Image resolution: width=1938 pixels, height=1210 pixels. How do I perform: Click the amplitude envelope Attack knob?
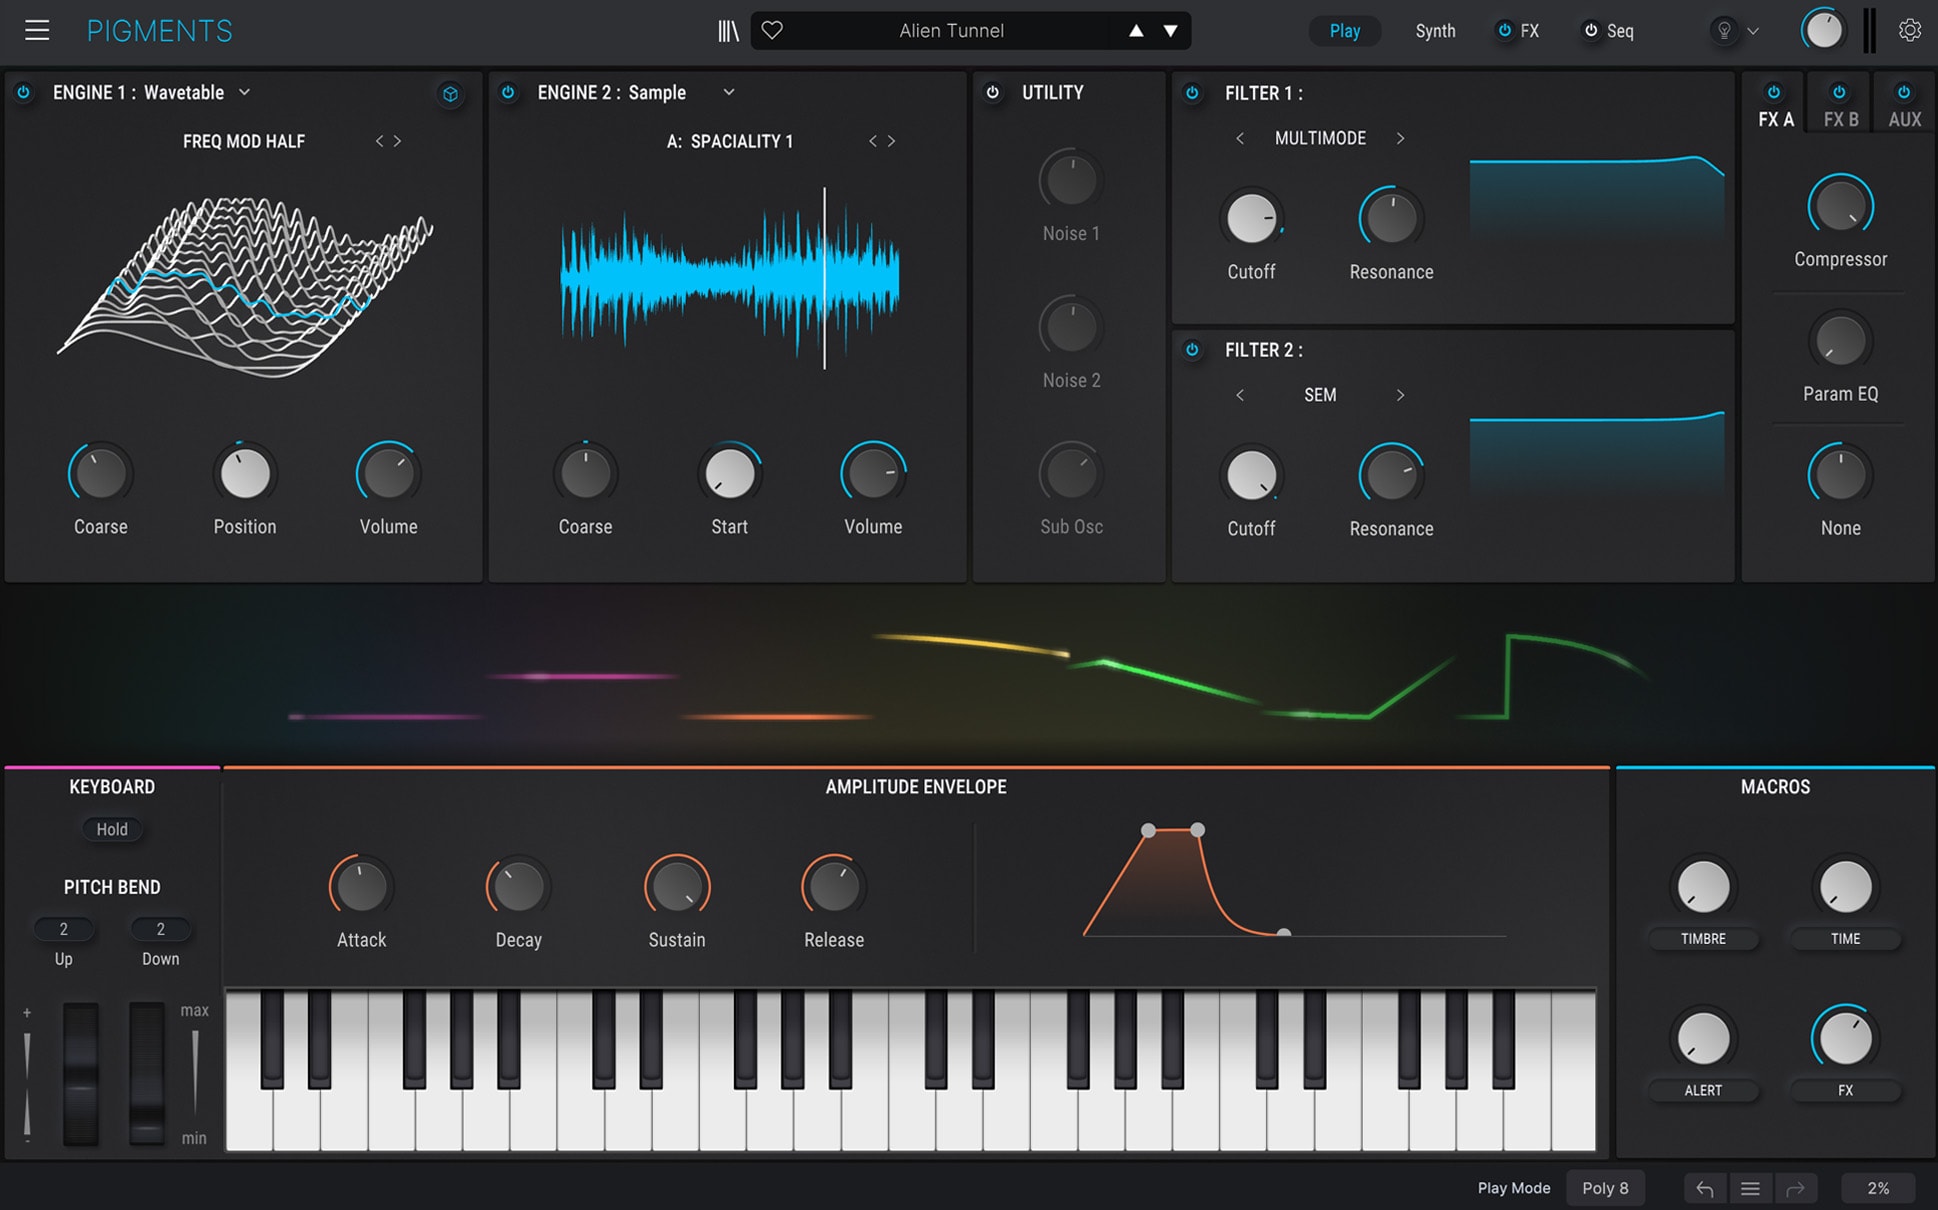pos(361,886)
